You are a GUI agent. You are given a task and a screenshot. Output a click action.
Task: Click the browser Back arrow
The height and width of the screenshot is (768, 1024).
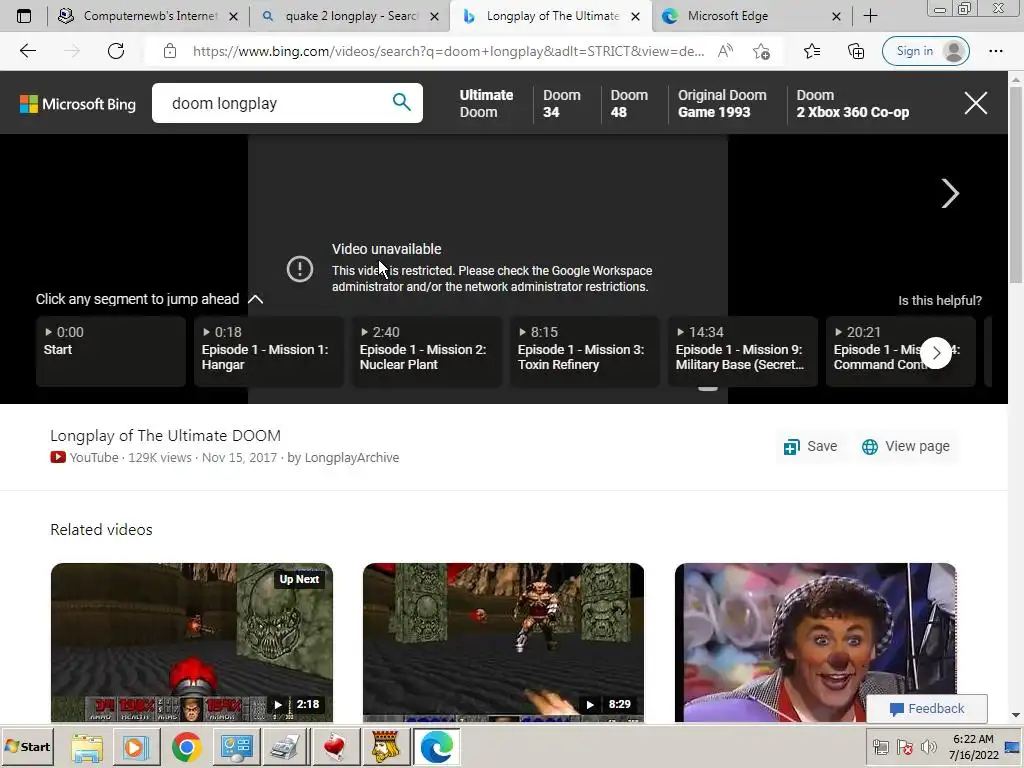27,51
